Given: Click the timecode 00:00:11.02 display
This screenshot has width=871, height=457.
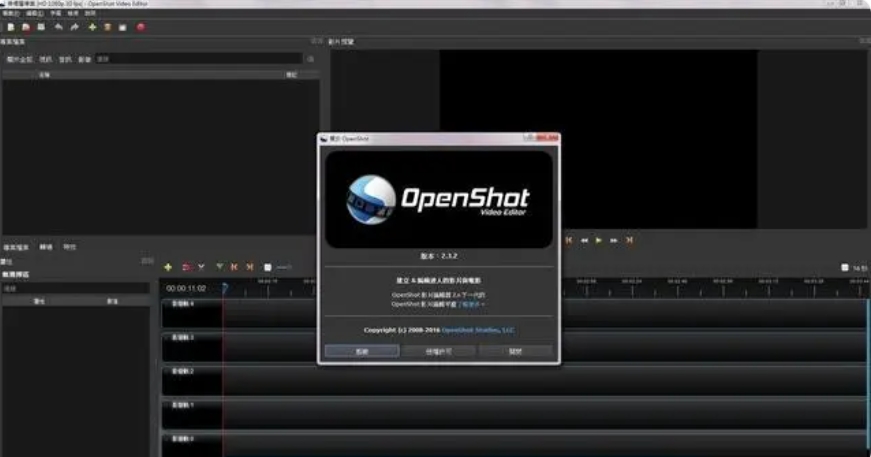Looking at the screenshot, I should click(x=186, y=288).
